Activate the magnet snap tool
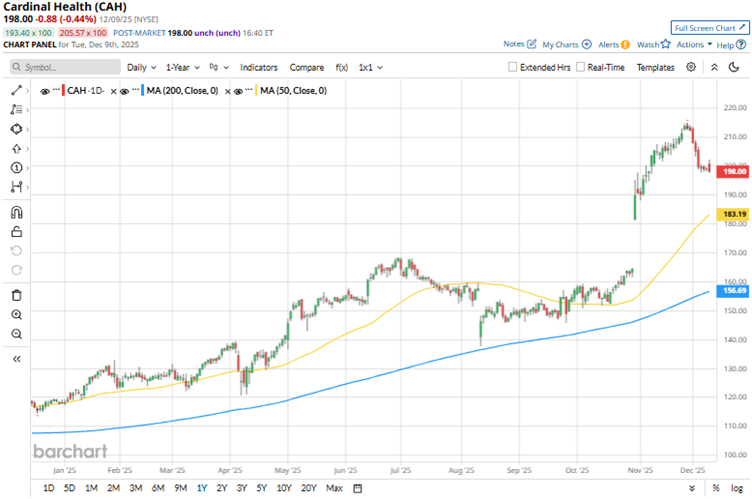This screenshot has width=752, height=499. pyautogui.click(x=15, y=212)
